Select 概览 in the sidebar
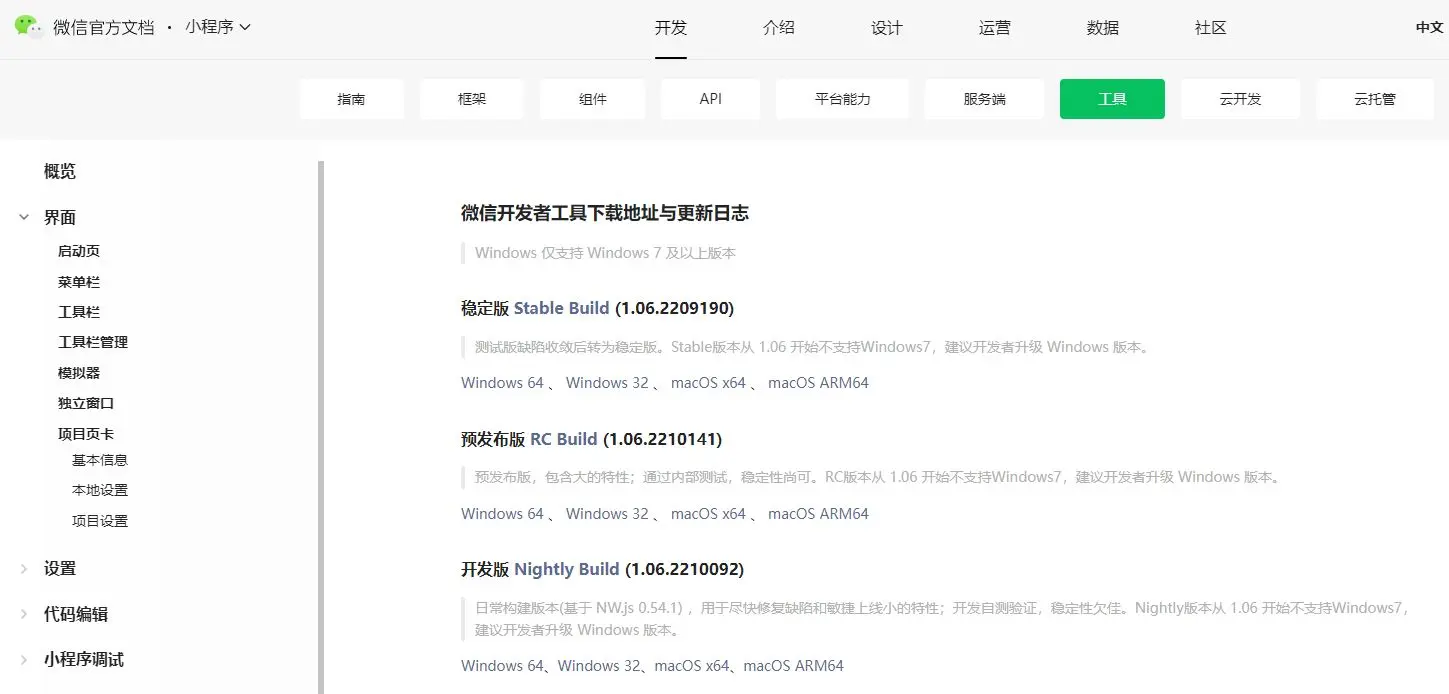Screen dimensions: 1449x694 point(59,171)
